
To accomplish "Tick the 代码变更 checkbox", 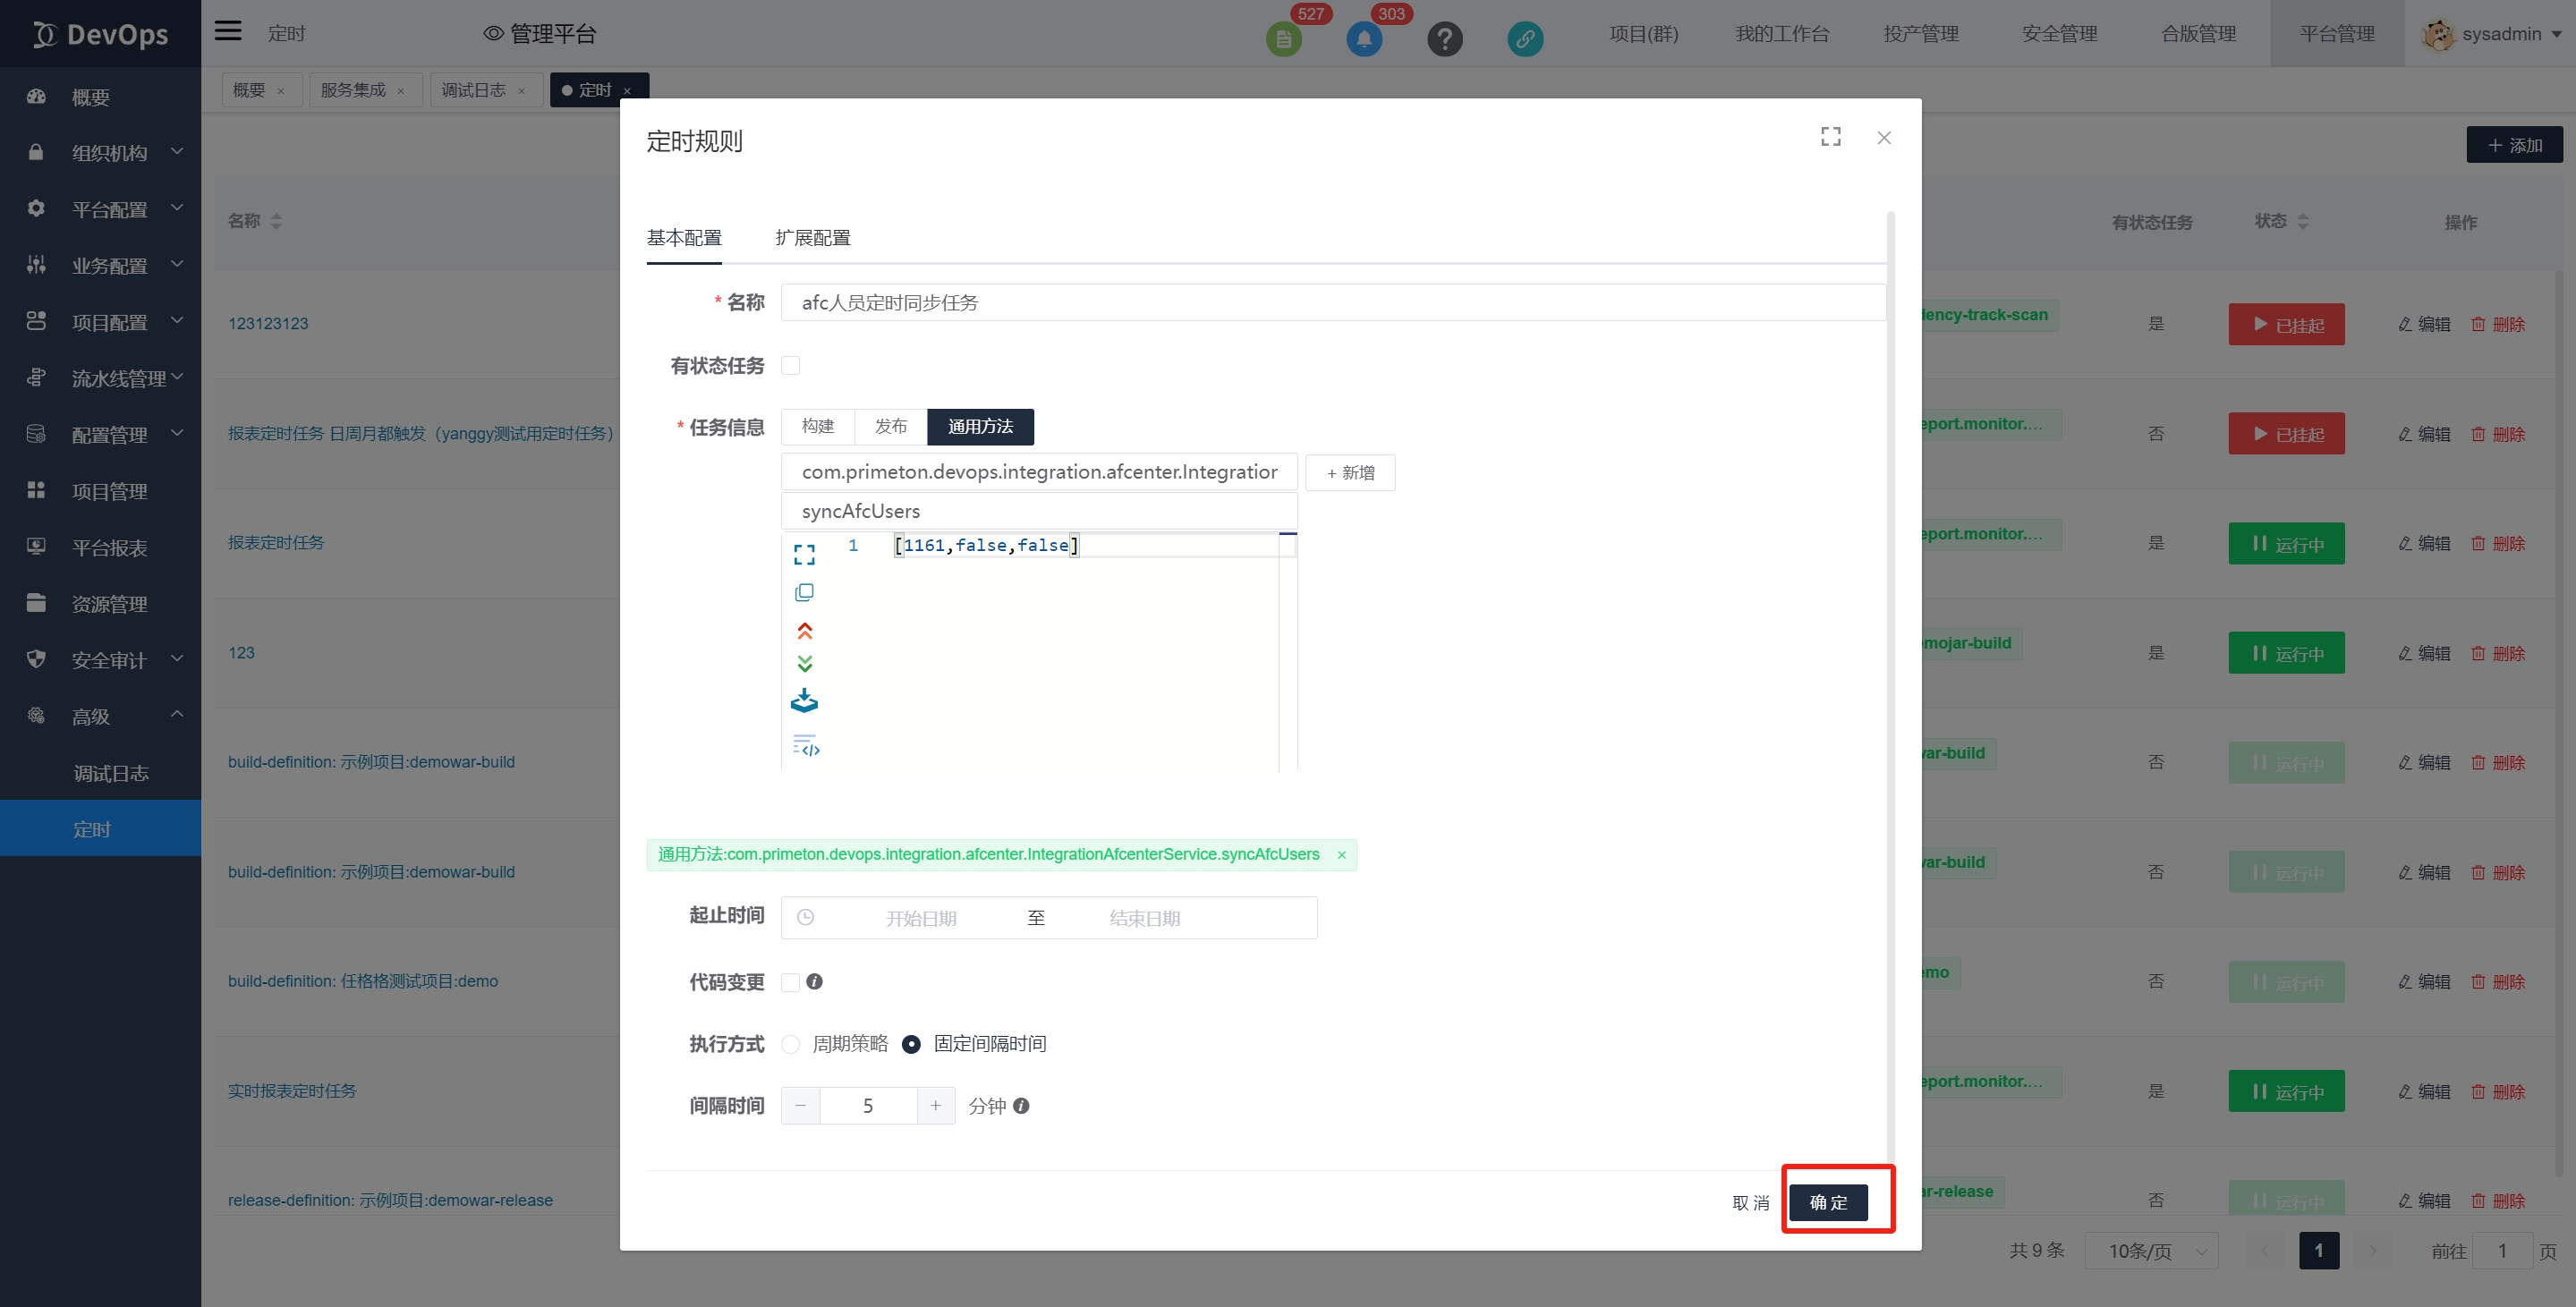I will click(790, 981).
